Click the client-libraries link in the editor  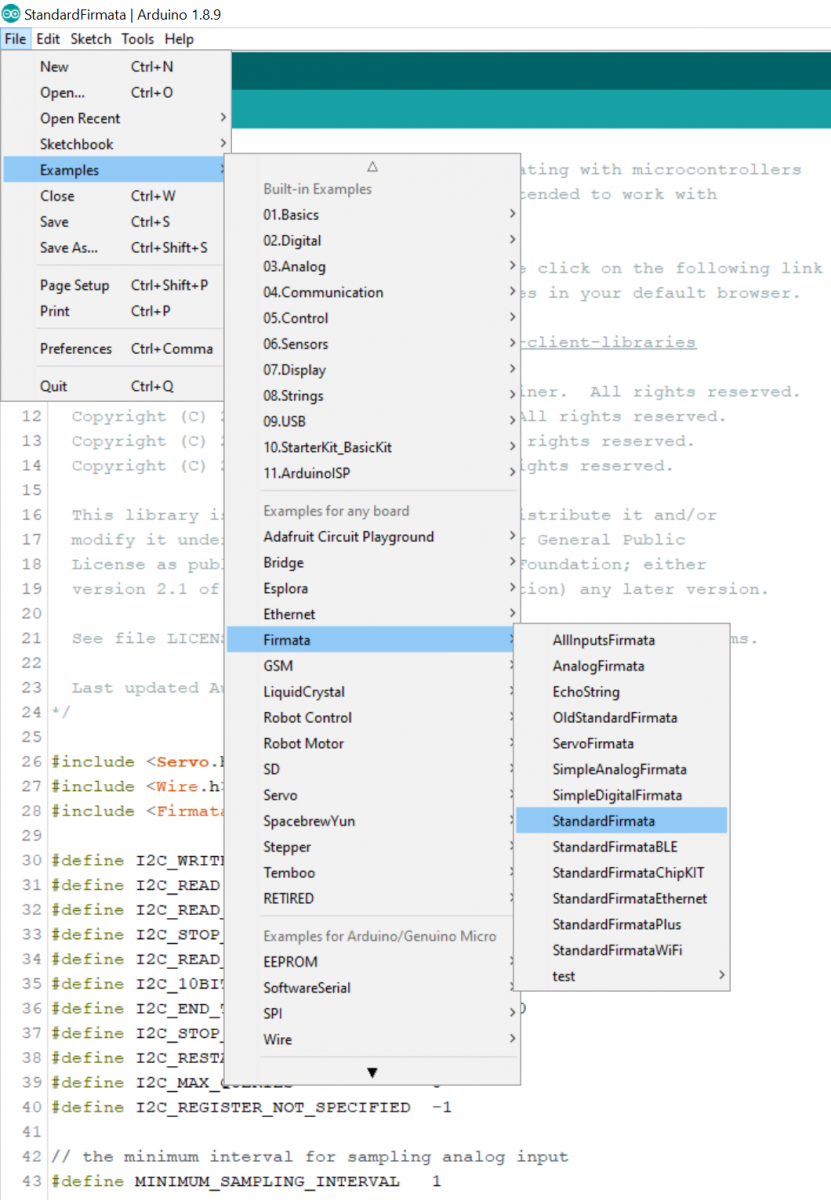609,342
